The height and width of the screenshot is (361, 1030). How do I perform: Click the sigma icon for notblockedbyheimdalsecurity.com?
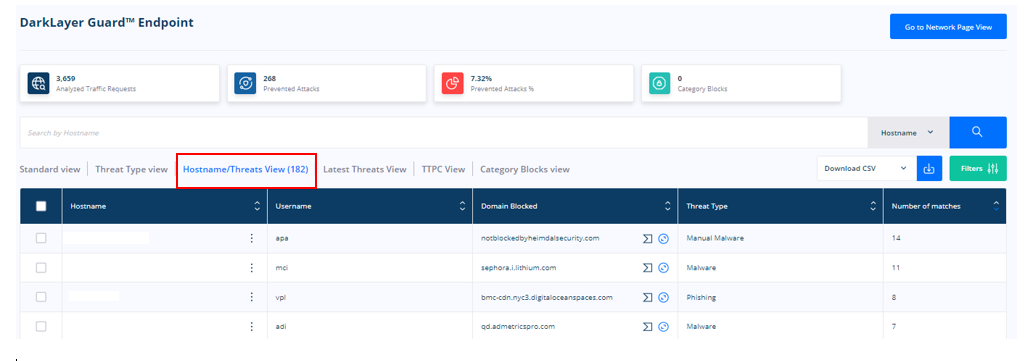point(647,238)
